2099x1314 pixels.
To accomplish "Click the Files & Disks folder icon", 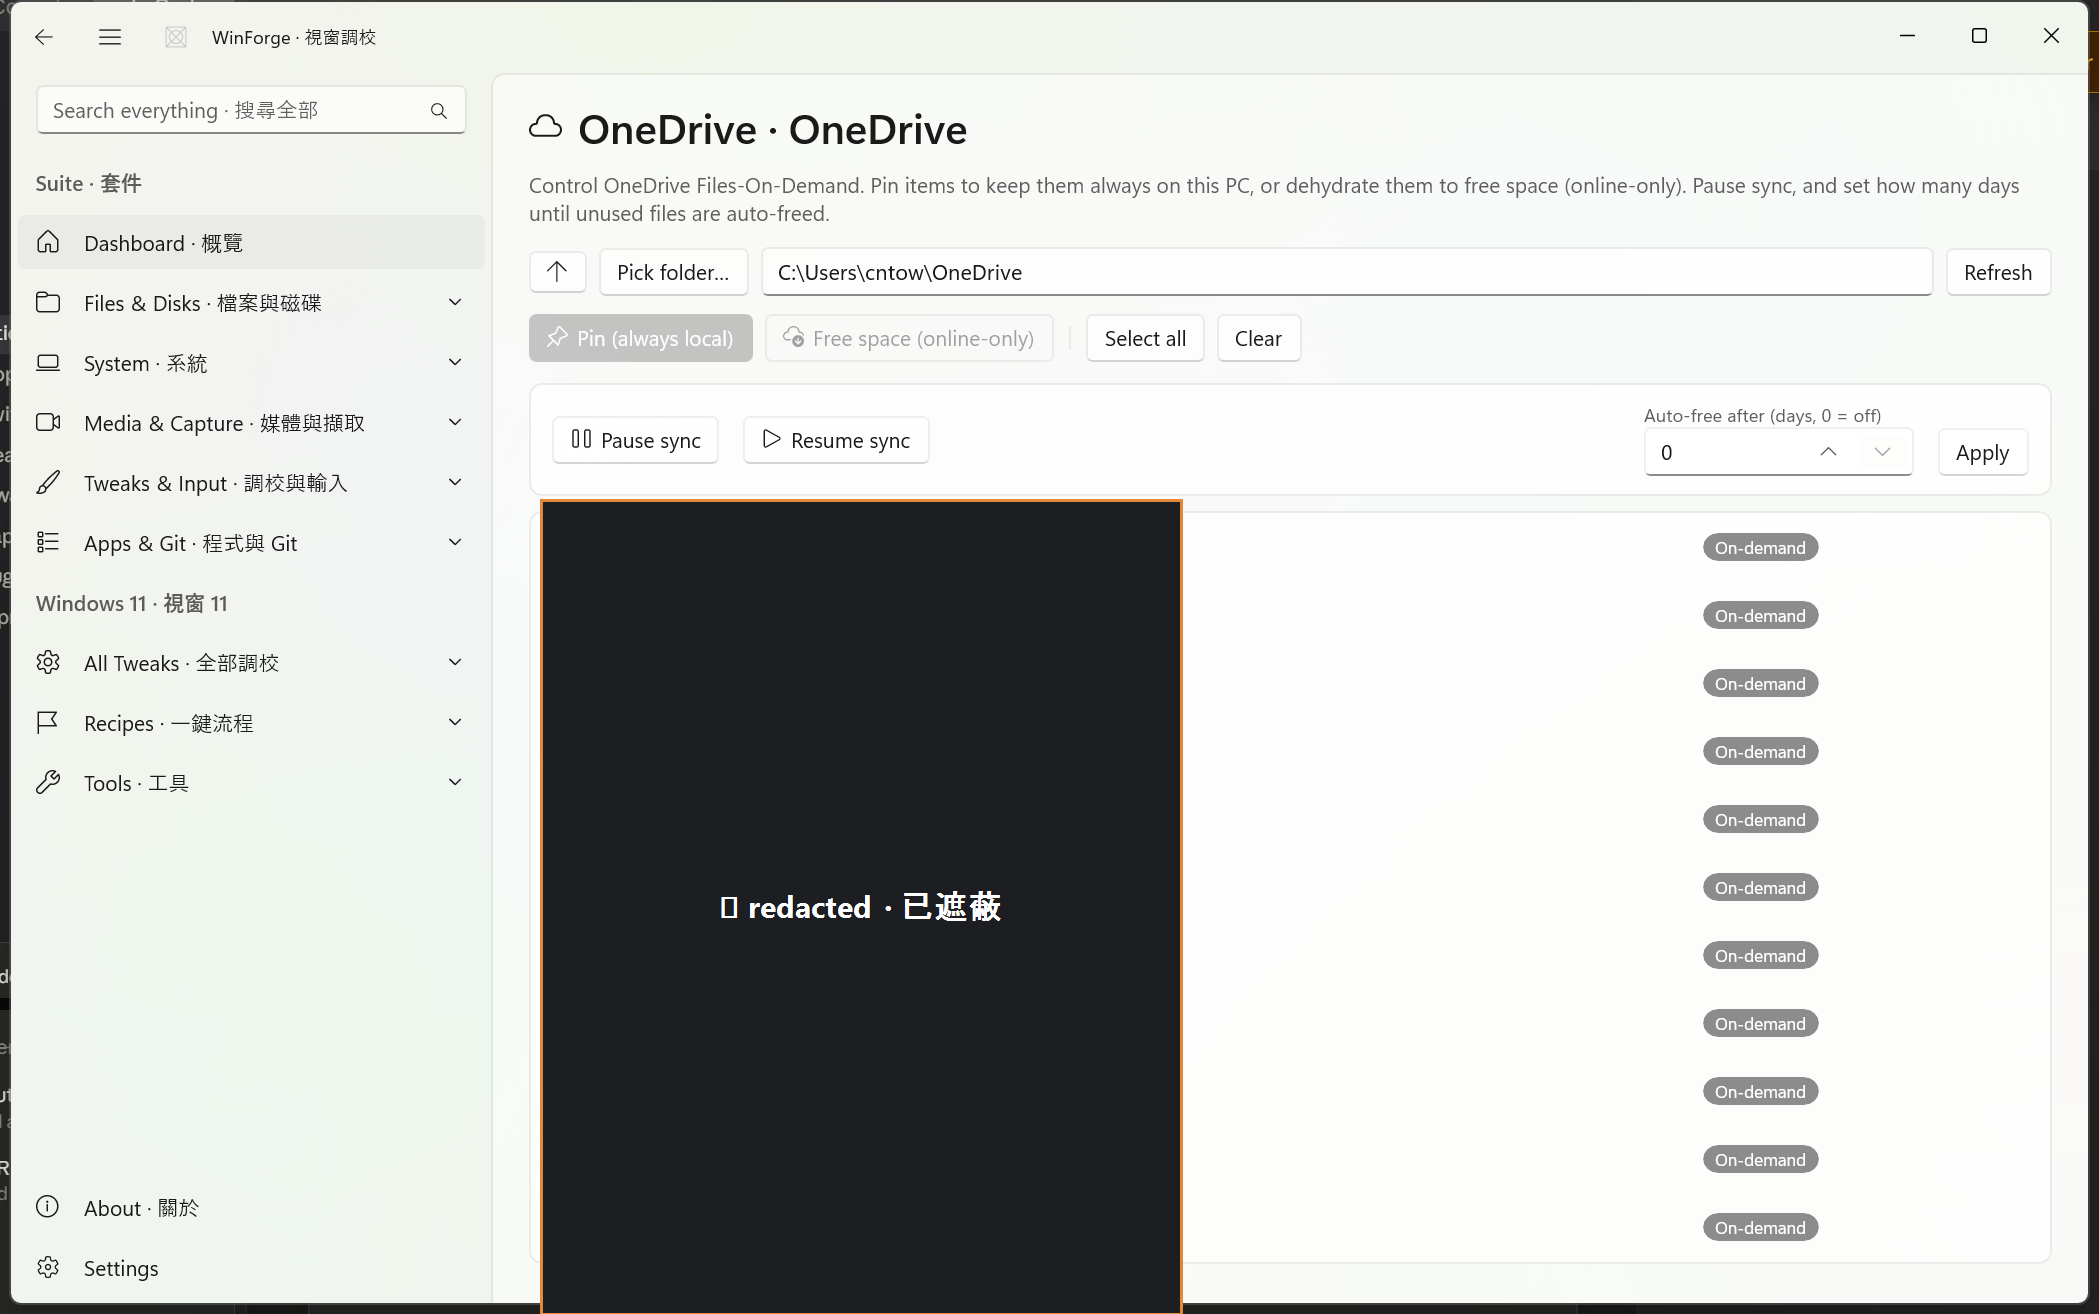I will (48, 302).
